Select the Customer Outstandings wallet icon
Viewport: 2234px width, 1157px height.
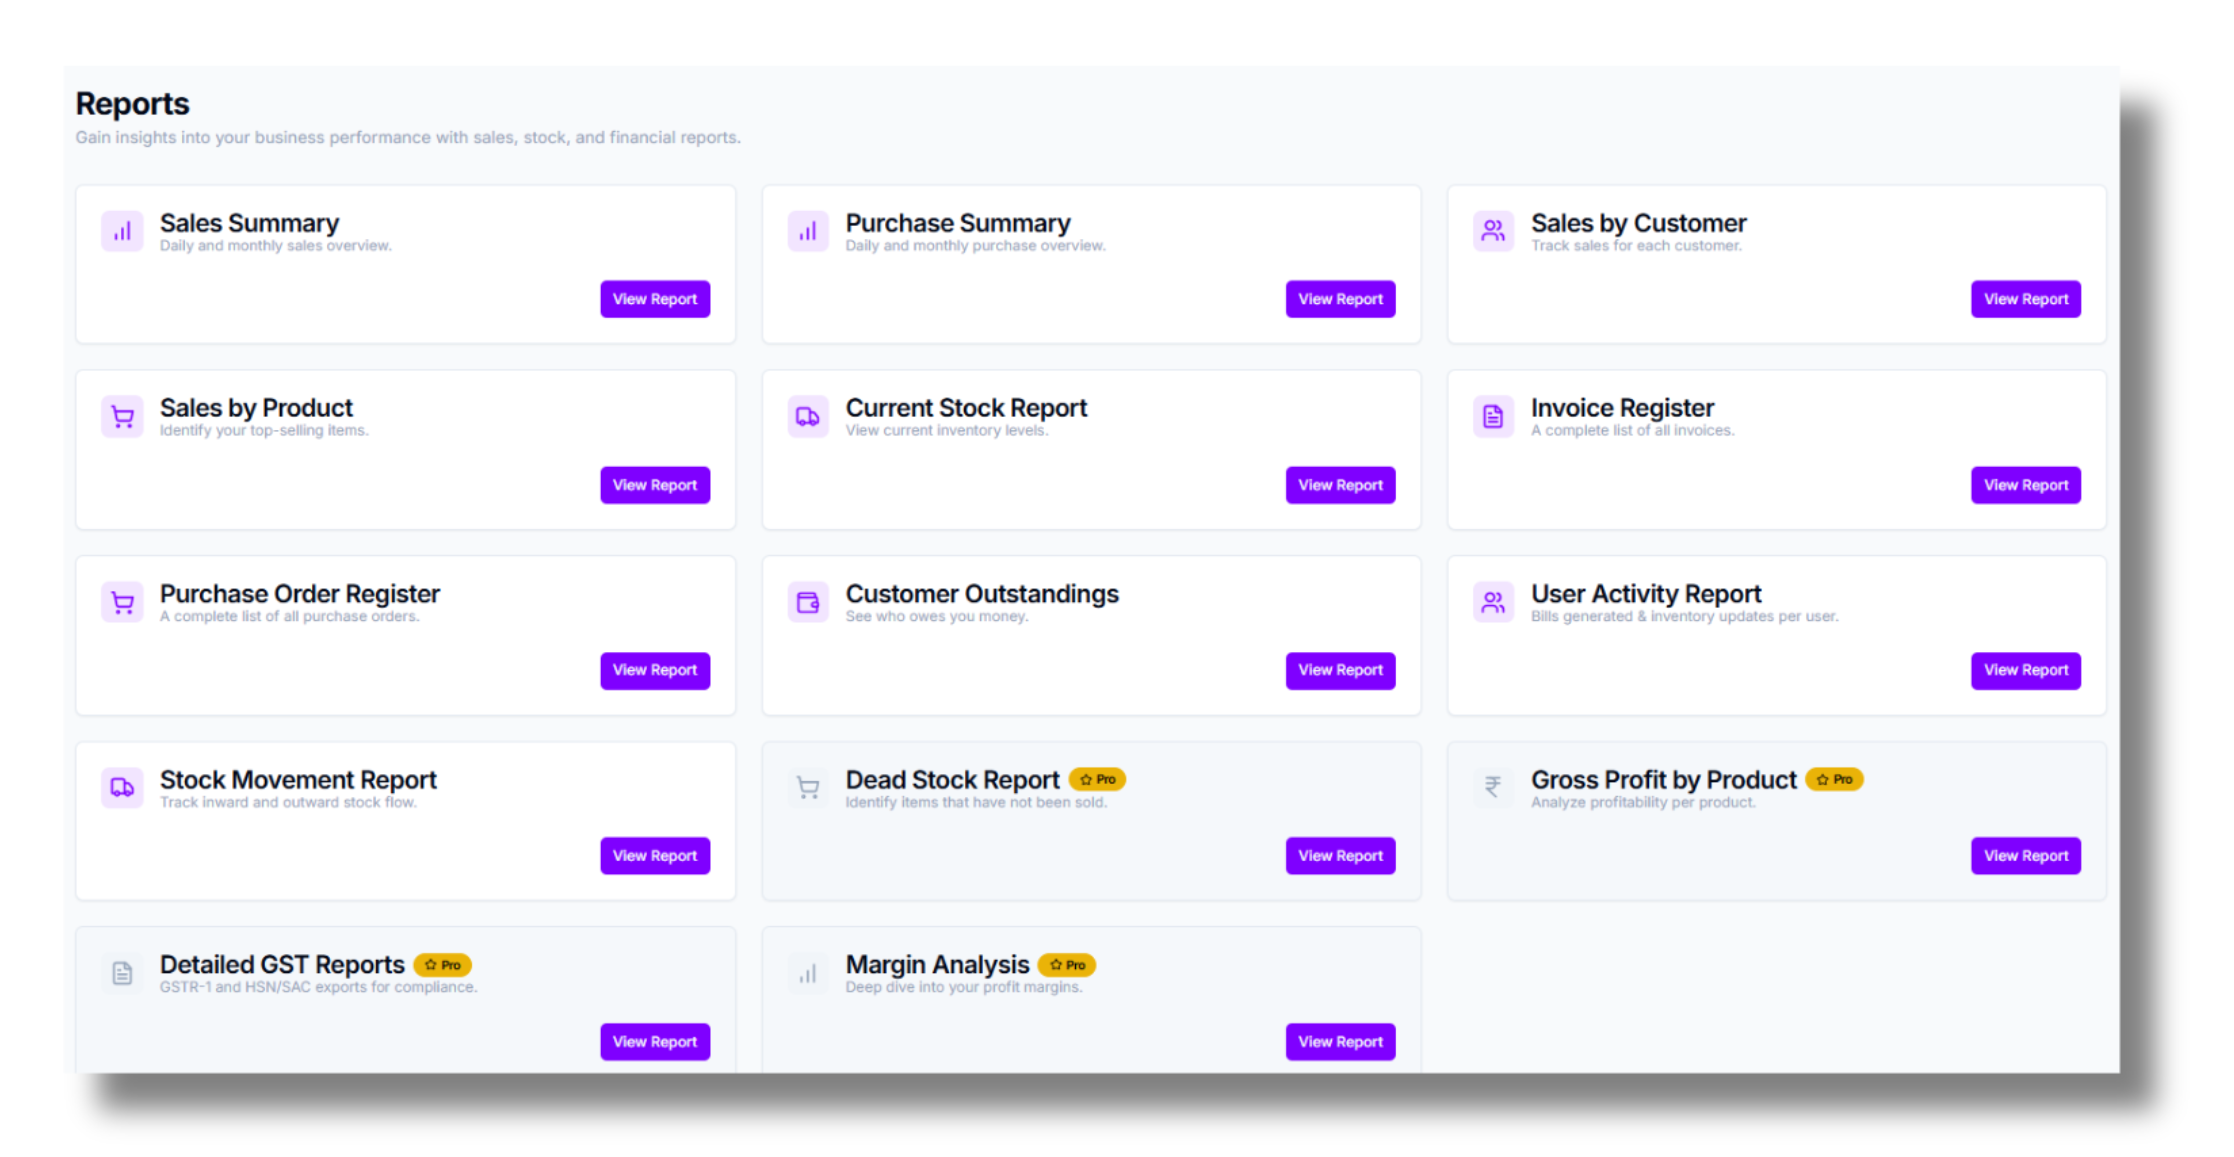pos(808,601)
